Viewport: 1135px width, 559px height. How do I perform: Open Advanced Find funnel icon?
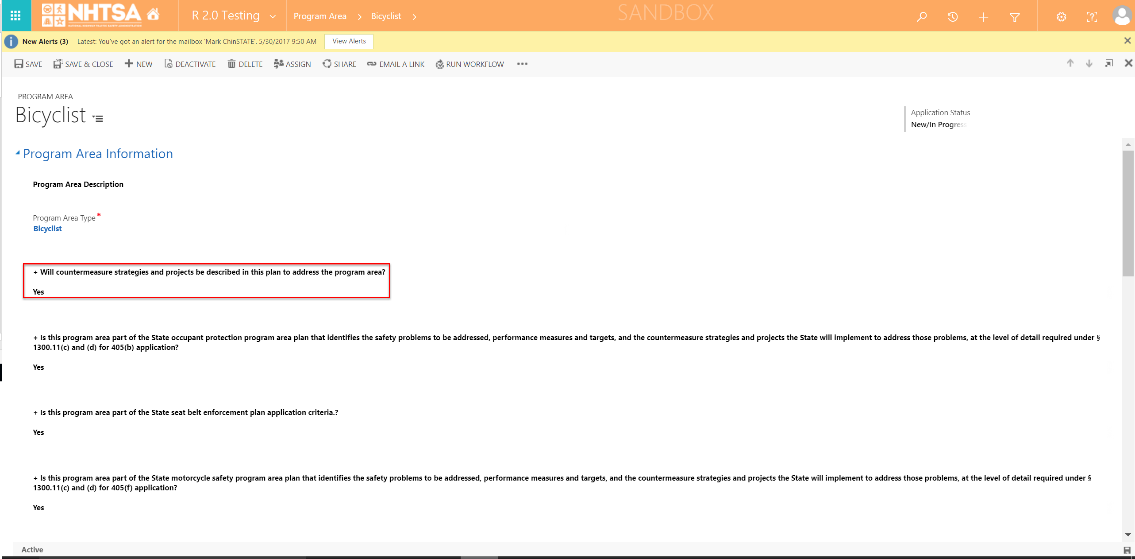tap(1015, 17)
